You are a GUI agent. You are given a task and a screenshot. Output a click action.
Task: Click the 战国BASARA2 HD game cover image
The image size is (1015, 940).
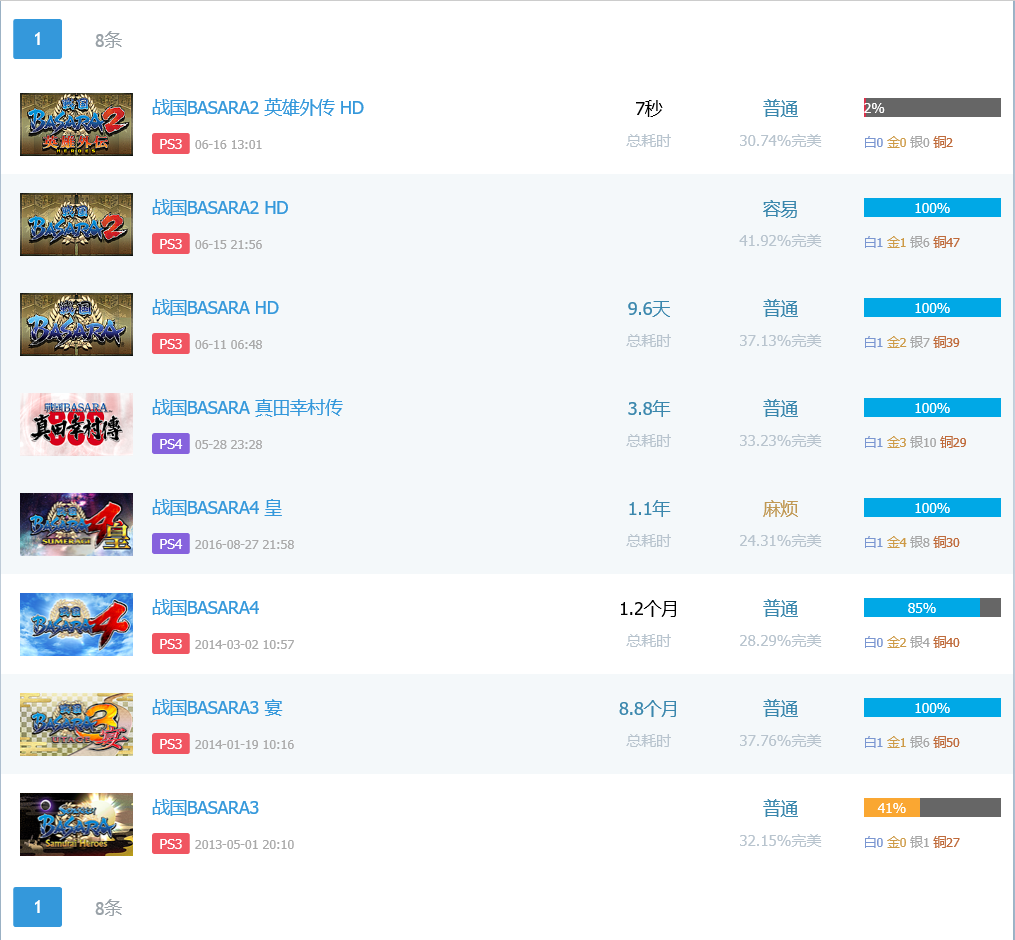coord(76,224)
